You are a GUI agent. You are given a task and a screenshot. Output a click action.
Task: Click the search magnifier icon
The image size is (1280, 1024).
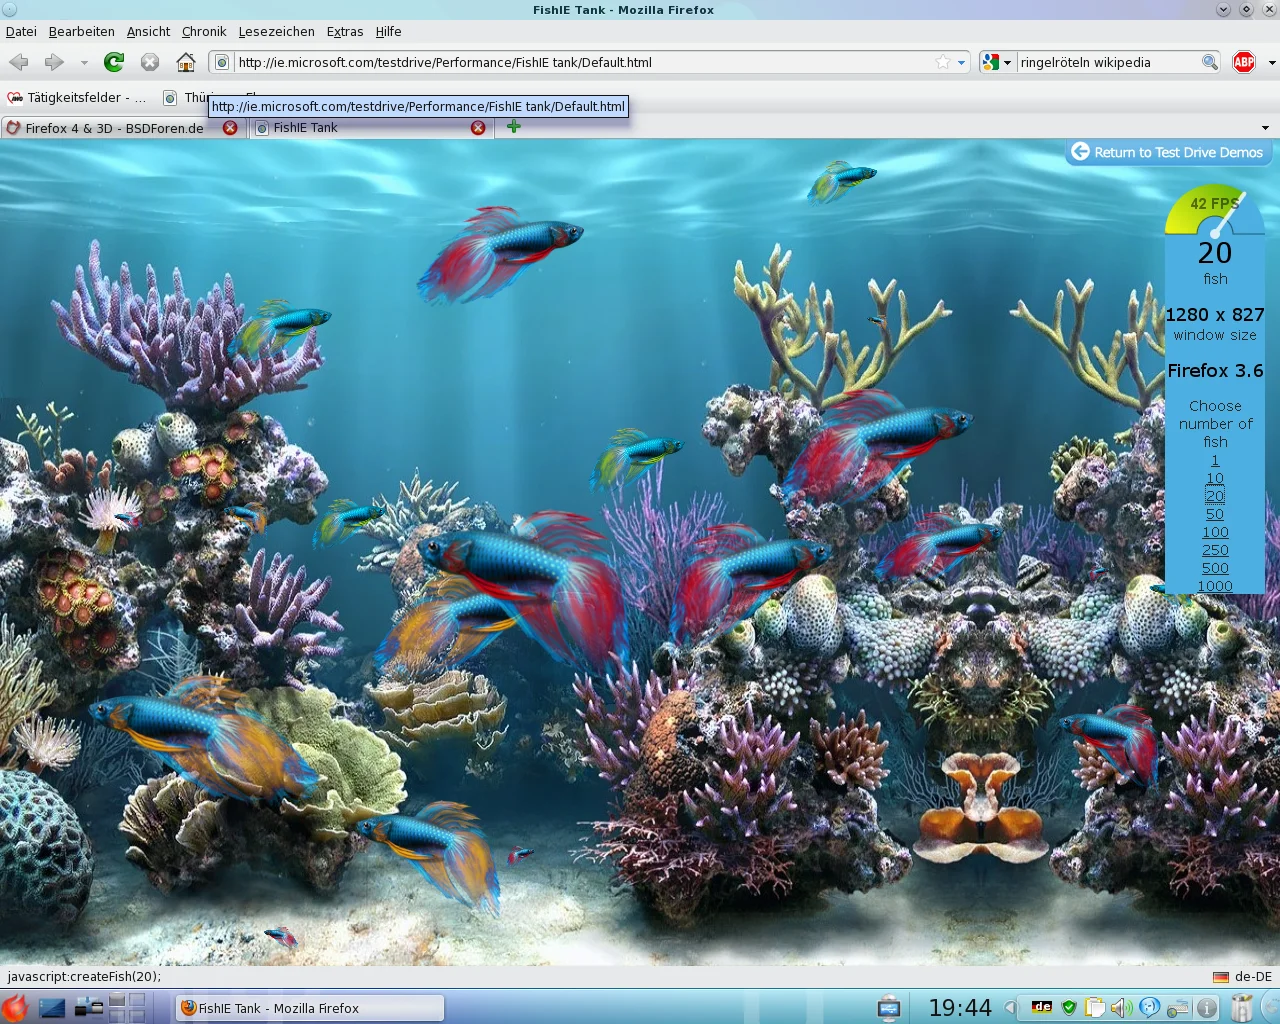pos(1210,62)
